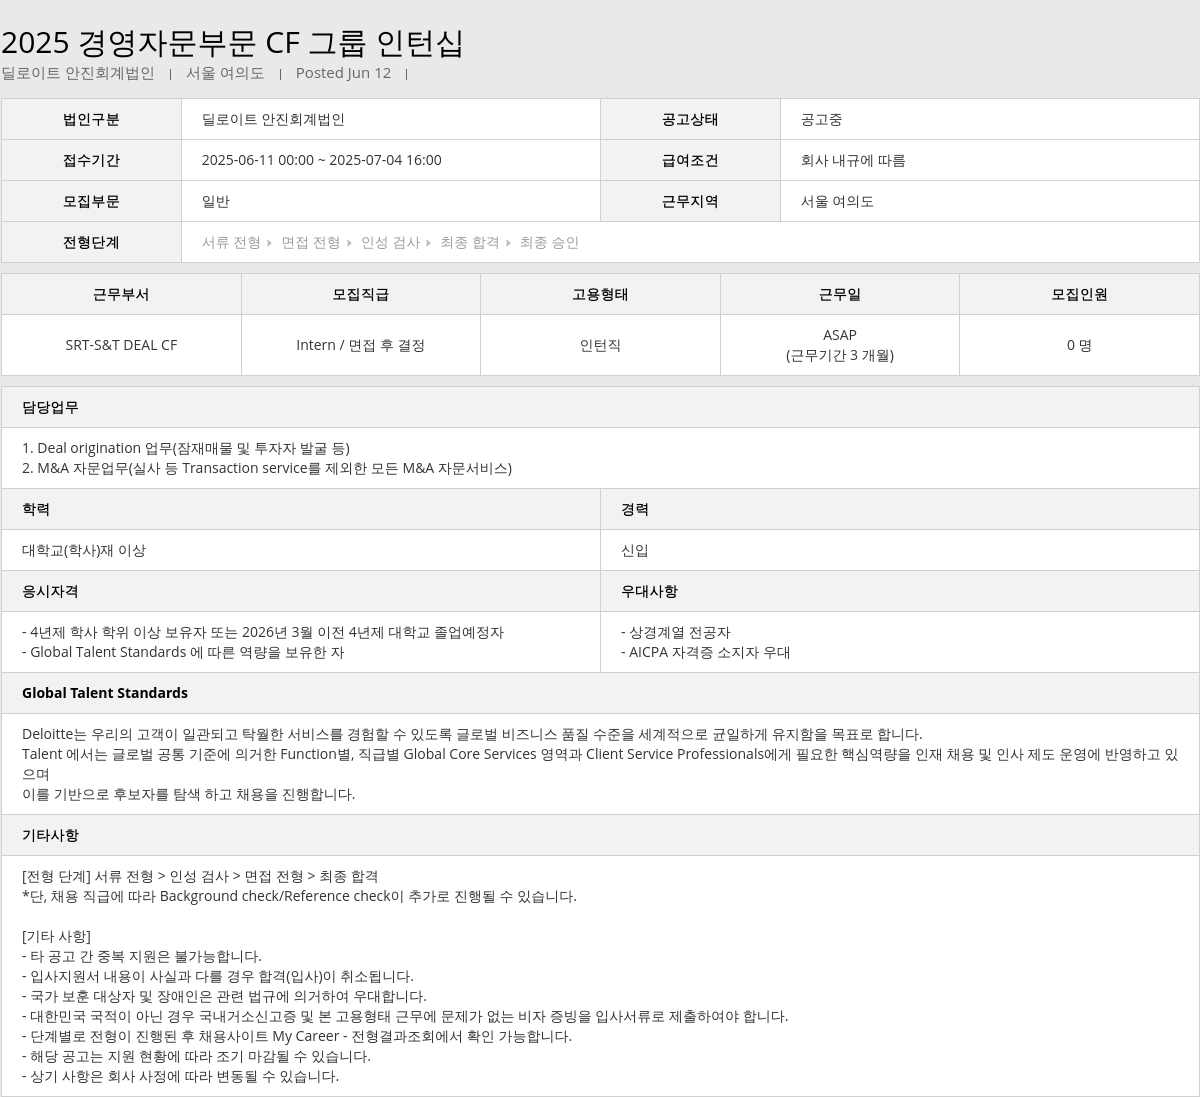The height and width of the screenshot is (1097, 1200).
Task: Click the '접수기간' label cell
Action: (91, 160)
